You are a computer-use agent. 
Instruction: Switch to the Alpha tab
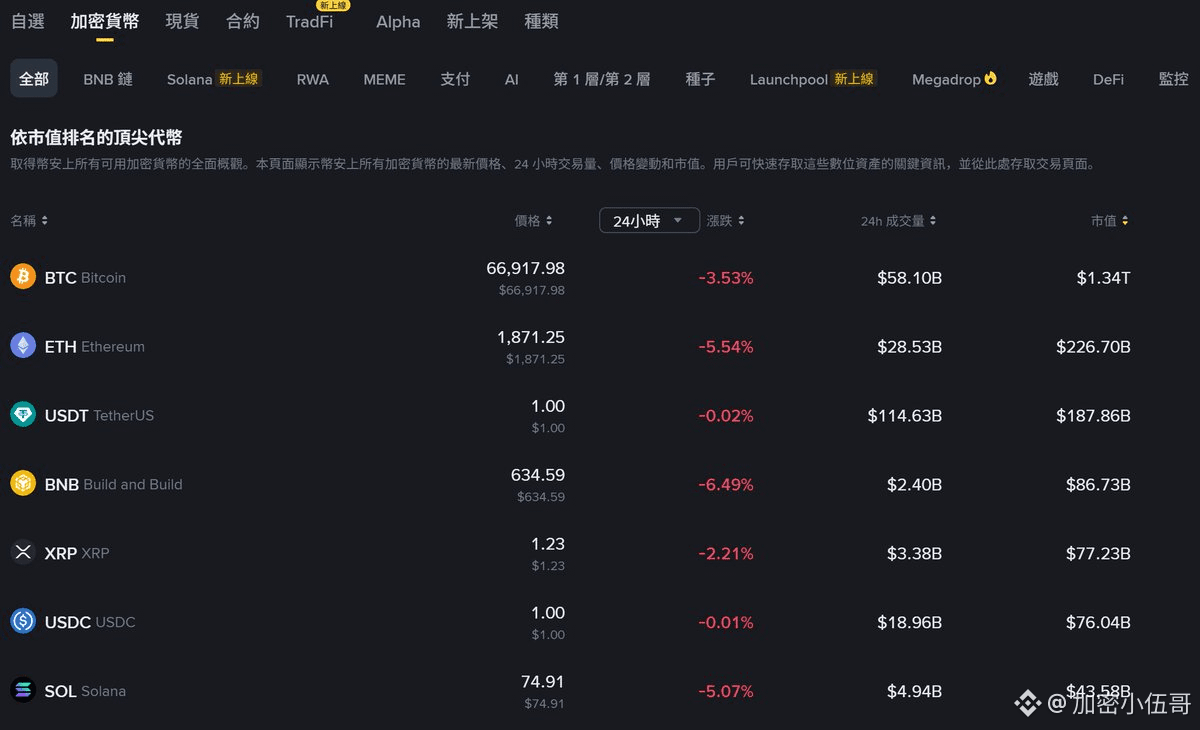(398, 21)
